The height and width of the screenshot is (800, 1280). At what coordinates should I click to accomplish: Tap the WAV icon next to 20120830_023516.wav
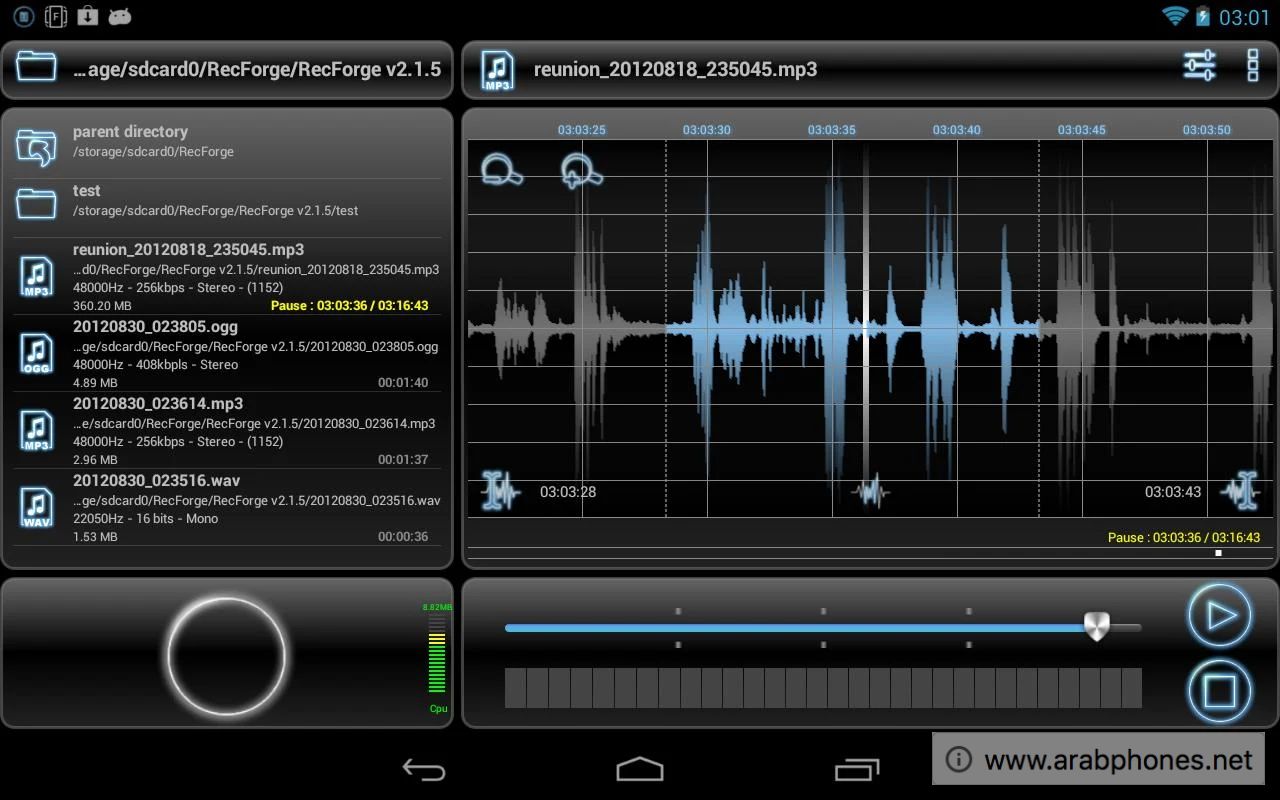36,506
